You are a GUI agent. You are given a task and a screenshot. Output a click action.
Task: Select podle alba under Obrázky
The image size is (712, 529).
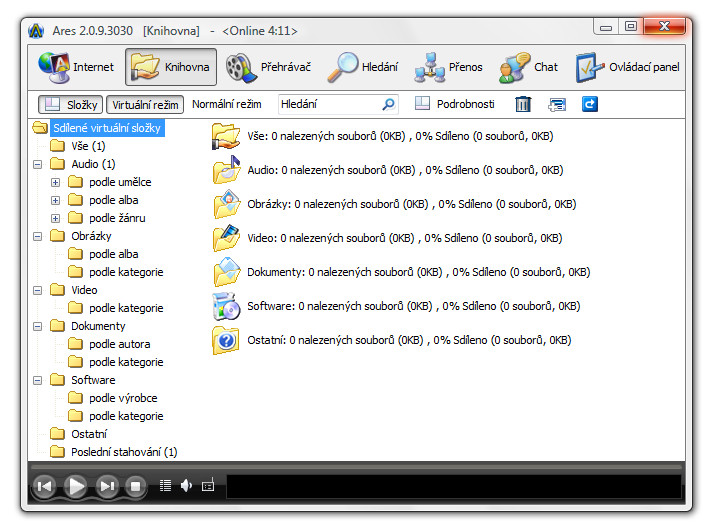[114, 254]
